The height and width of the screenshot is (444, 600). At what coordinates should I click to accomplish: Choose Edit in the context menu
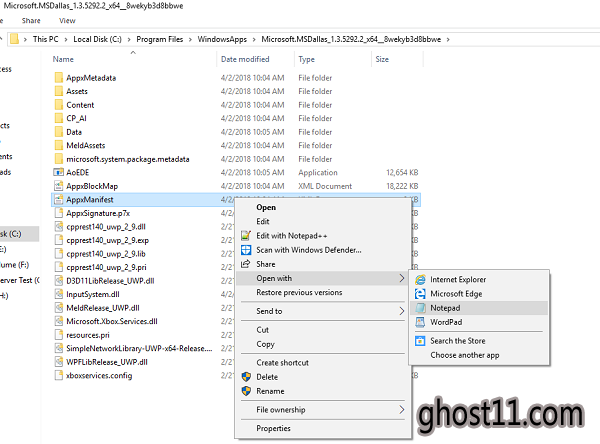[263, 222]
